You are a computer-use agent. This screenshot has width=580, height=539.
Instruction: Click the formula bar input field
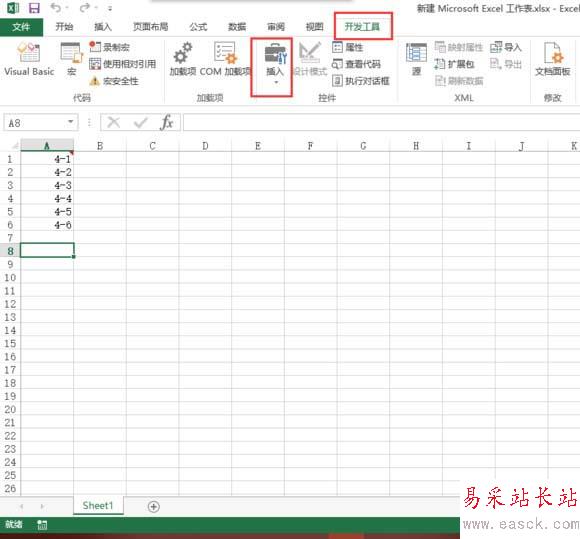tap(381, 122)
